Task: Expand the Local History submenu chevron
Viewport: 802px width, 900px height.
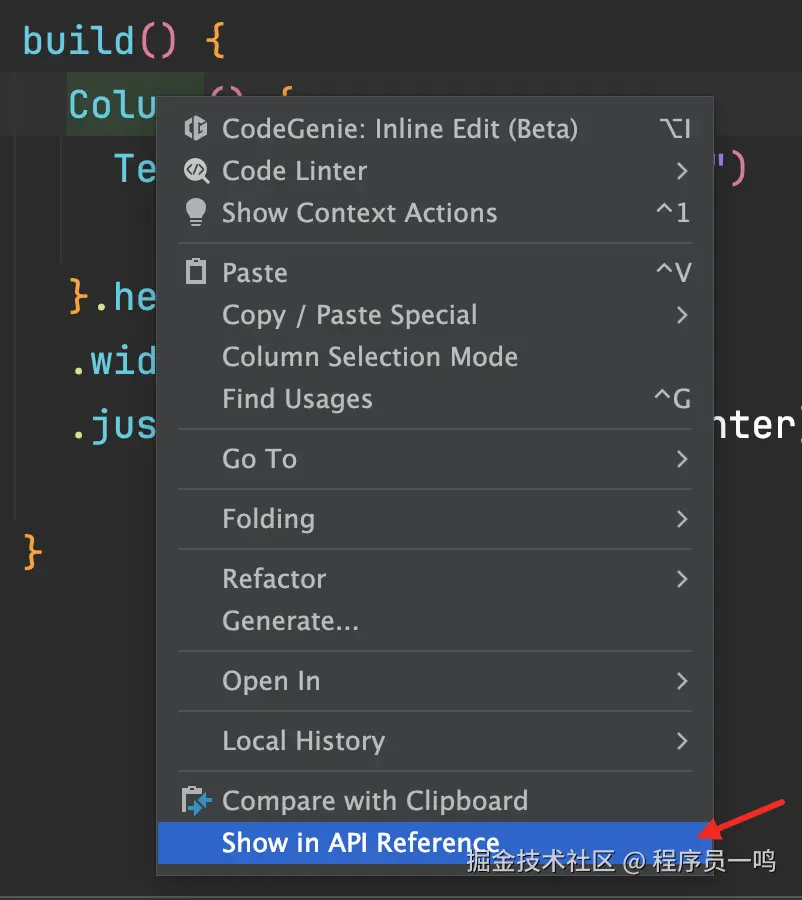Action: (682, 741)
